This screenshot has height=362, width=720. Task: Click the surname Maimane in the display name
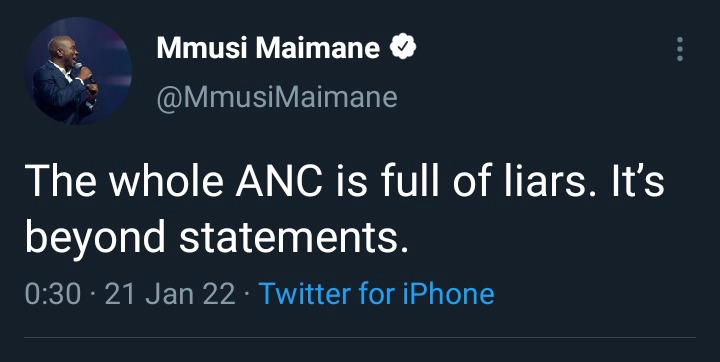318,47
